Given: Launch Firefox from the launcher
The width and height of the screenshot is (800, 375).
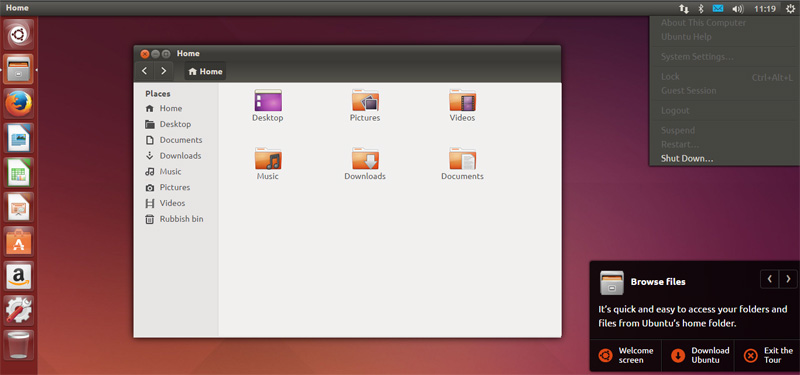Looking at the screenshot, I should click(19, 104).
